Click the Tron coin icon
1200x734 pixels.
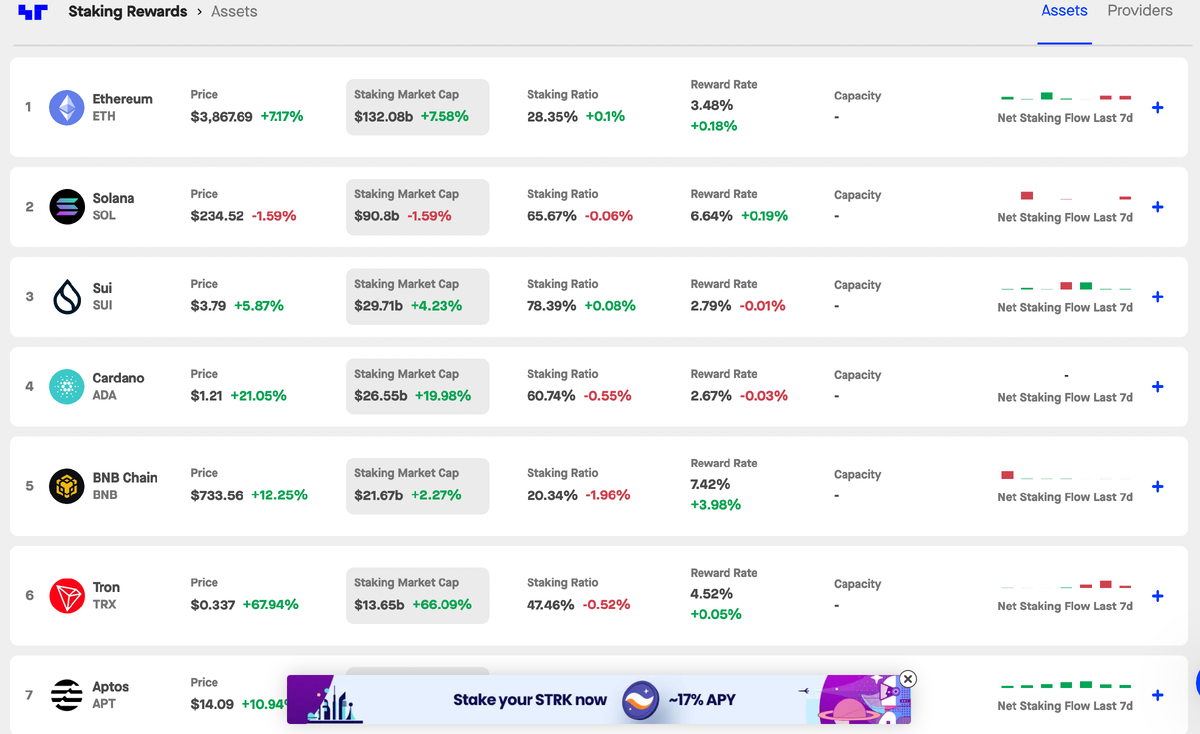click(67, 595)
